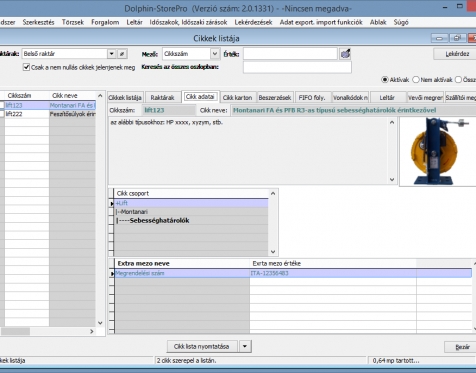Switch to the Cikk karton tab
Image resolution: width=476 pixels, height=373 pixels.
point(237,97)
